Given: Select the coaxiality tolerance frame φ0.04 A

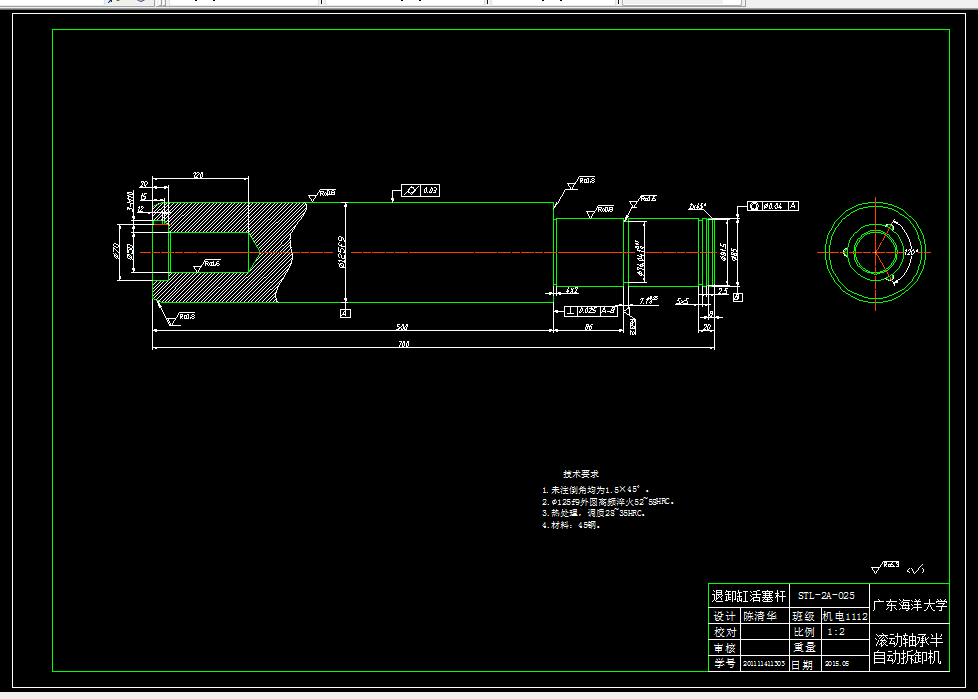Looking at the screenshot, I should click(773, 206).
